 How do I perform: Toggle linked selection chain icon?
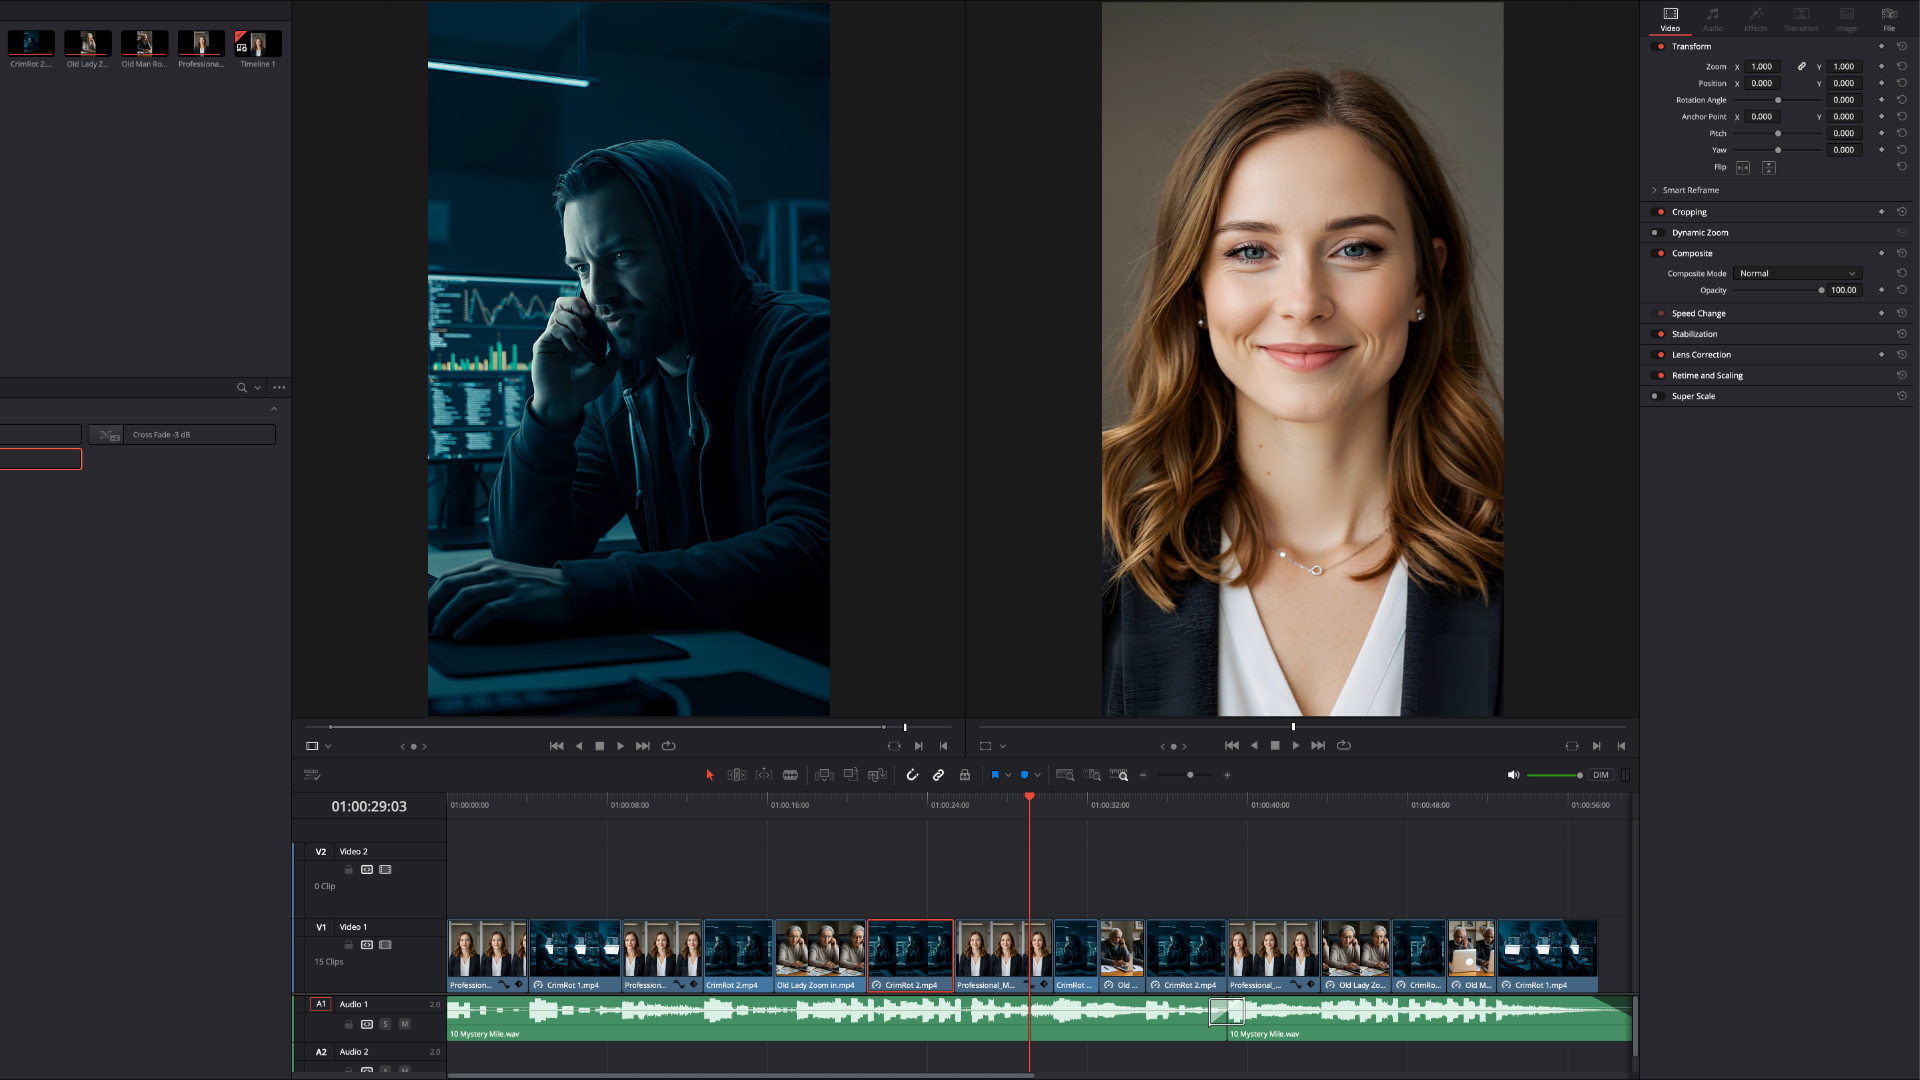pyautogui.click(x=938, y=775)
